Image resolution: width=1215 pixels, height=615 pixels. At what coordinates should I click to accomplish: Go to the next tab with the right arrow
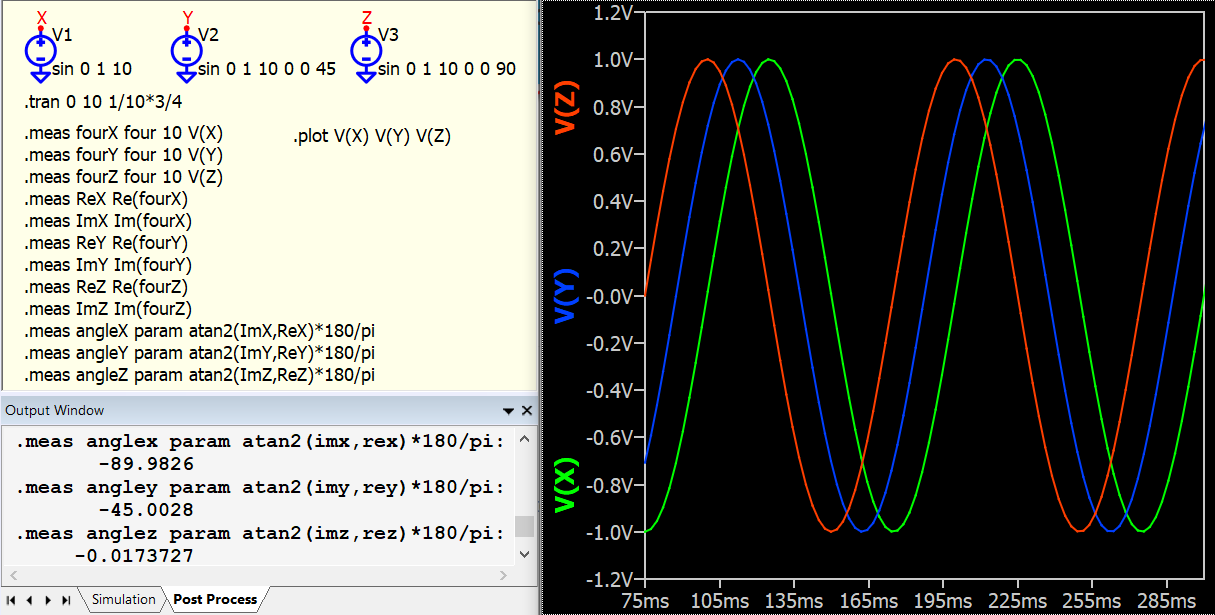click(x=48, y=600)
